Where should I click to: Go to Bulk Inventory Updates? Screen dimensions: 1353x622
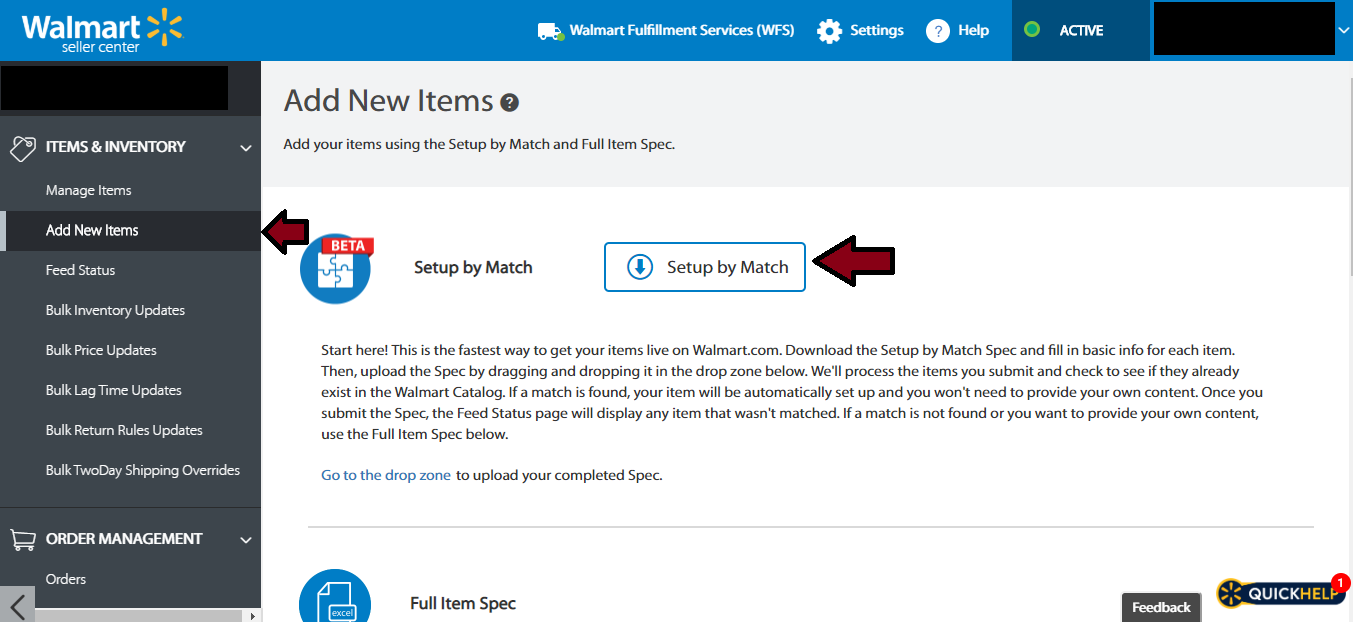pyautogui.click(x=115, y=310)
